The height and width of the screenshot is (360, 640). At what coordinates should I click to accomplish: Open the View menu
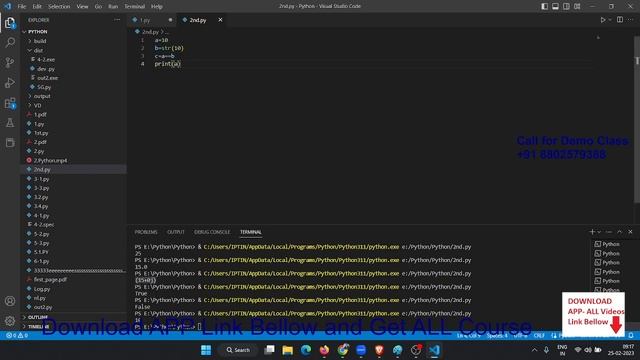click(82, 6)
